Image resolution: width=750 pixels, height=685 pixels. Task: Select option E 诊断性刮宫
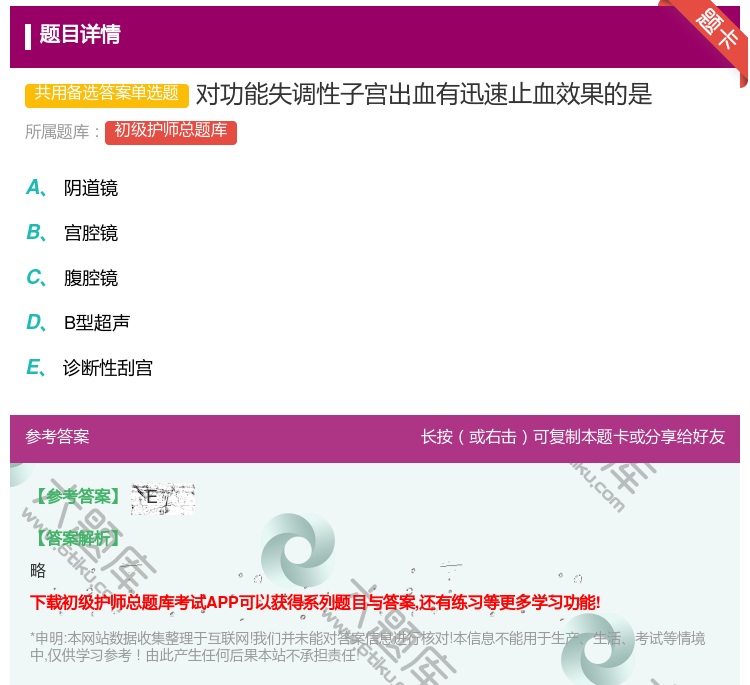89,368
